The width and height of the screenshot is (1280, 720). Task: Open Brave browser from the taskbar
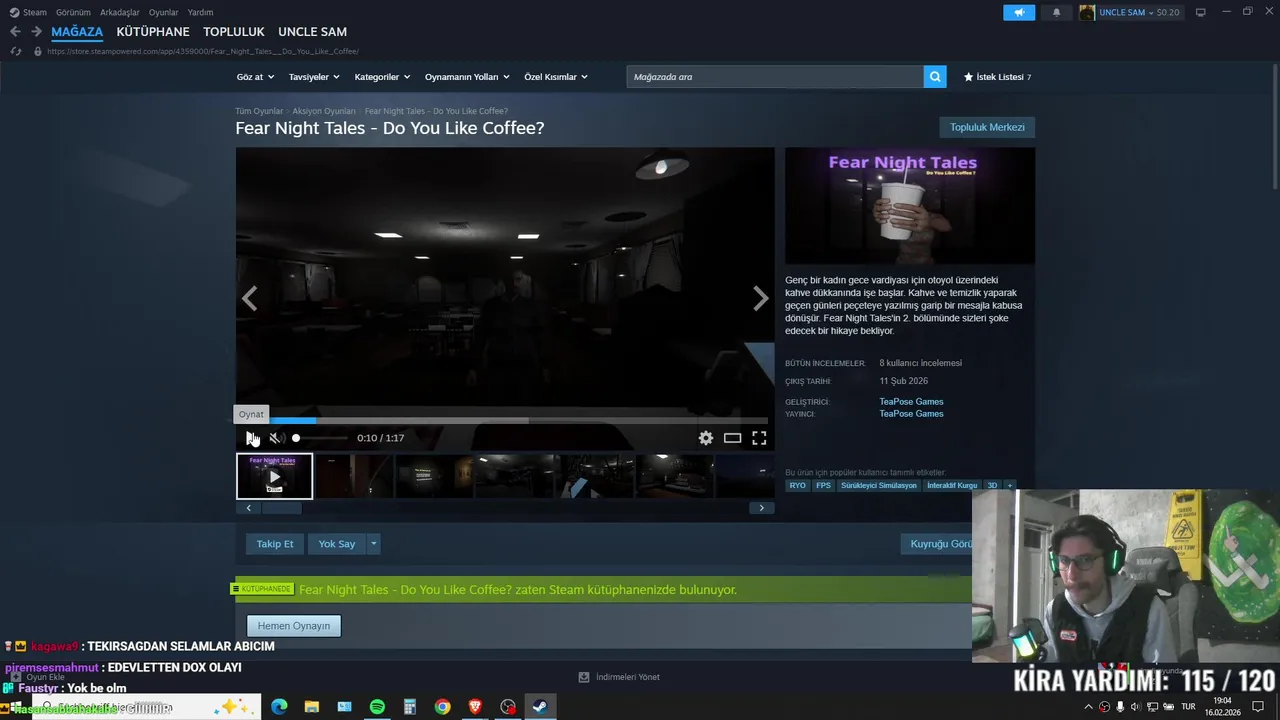tap(475, 707)
